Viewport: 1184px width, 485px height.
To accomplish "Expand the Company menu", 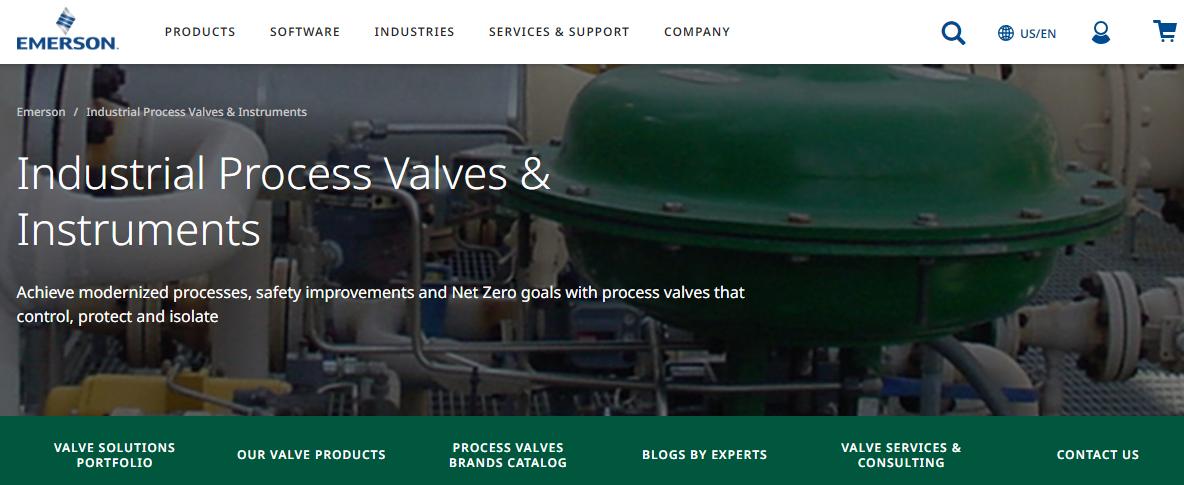I will coord(697,32).
